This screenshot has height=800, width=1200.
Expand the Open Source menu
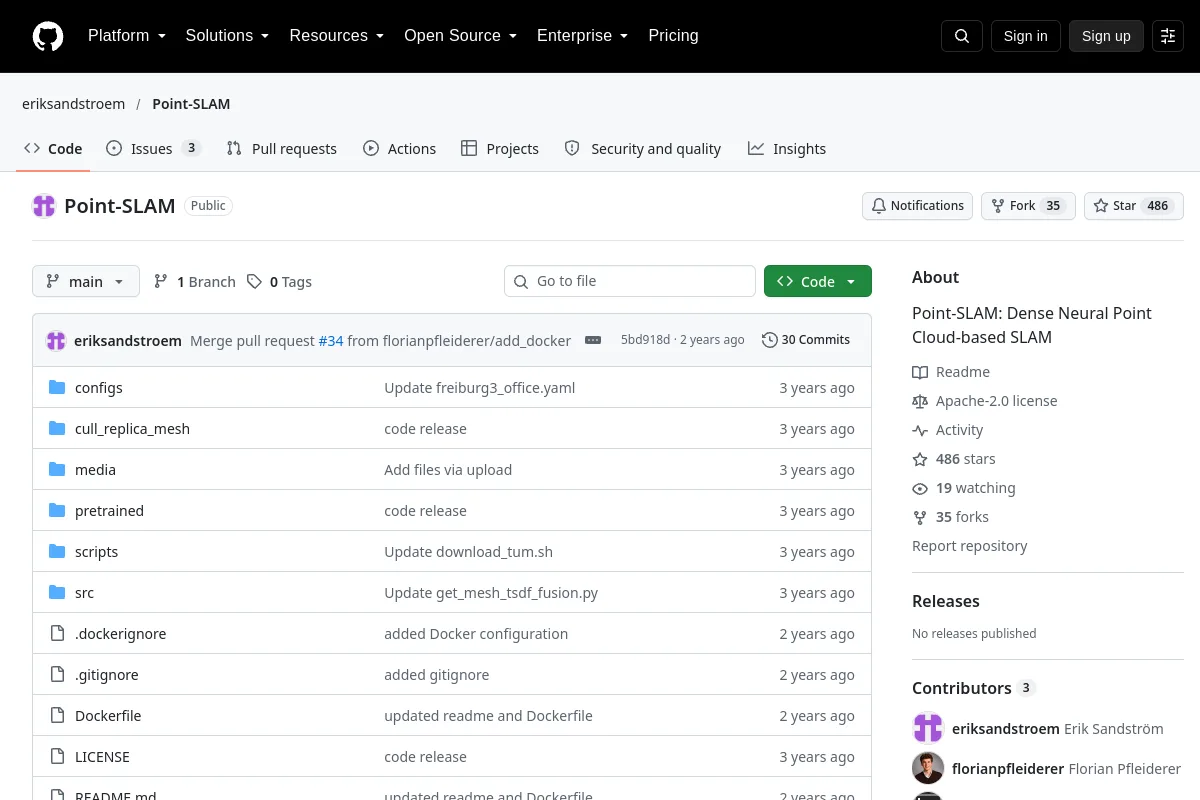click(x=461, y=36)
